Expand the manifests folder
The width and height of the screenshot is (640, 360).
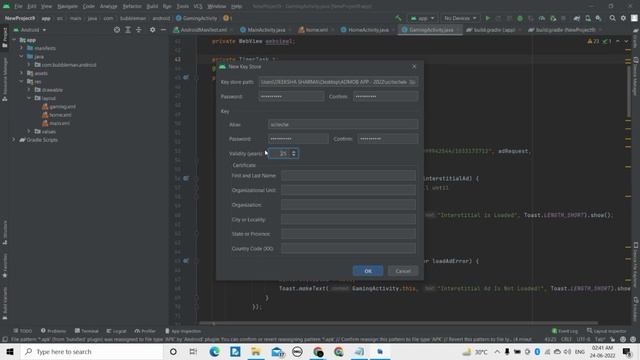22,48
